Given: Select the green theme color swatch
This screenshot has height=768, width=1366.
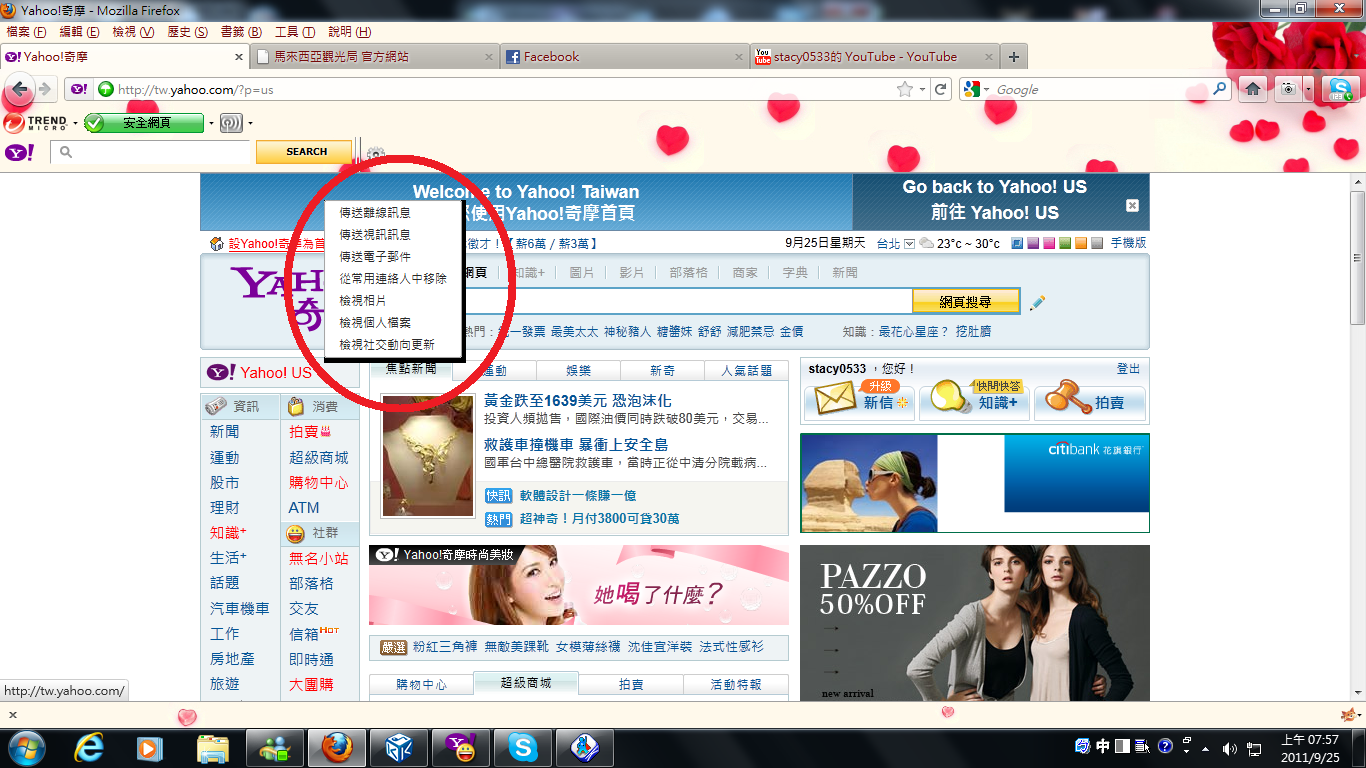Looking at the screenshot, I should pos(1065,243).
